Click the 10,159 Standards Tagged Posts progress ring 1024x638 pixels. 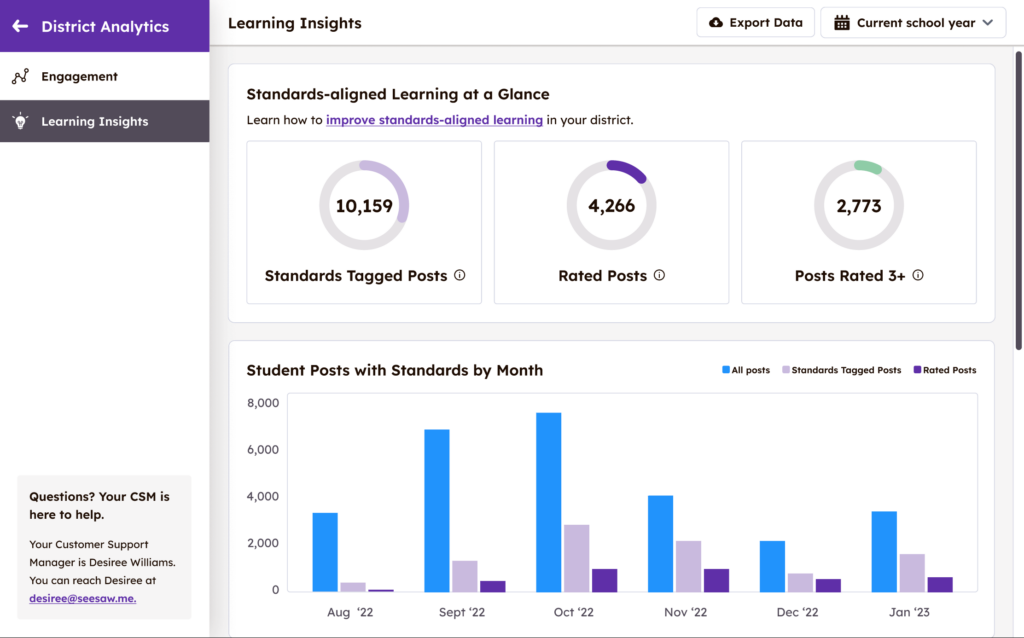(x=364, y=205)
